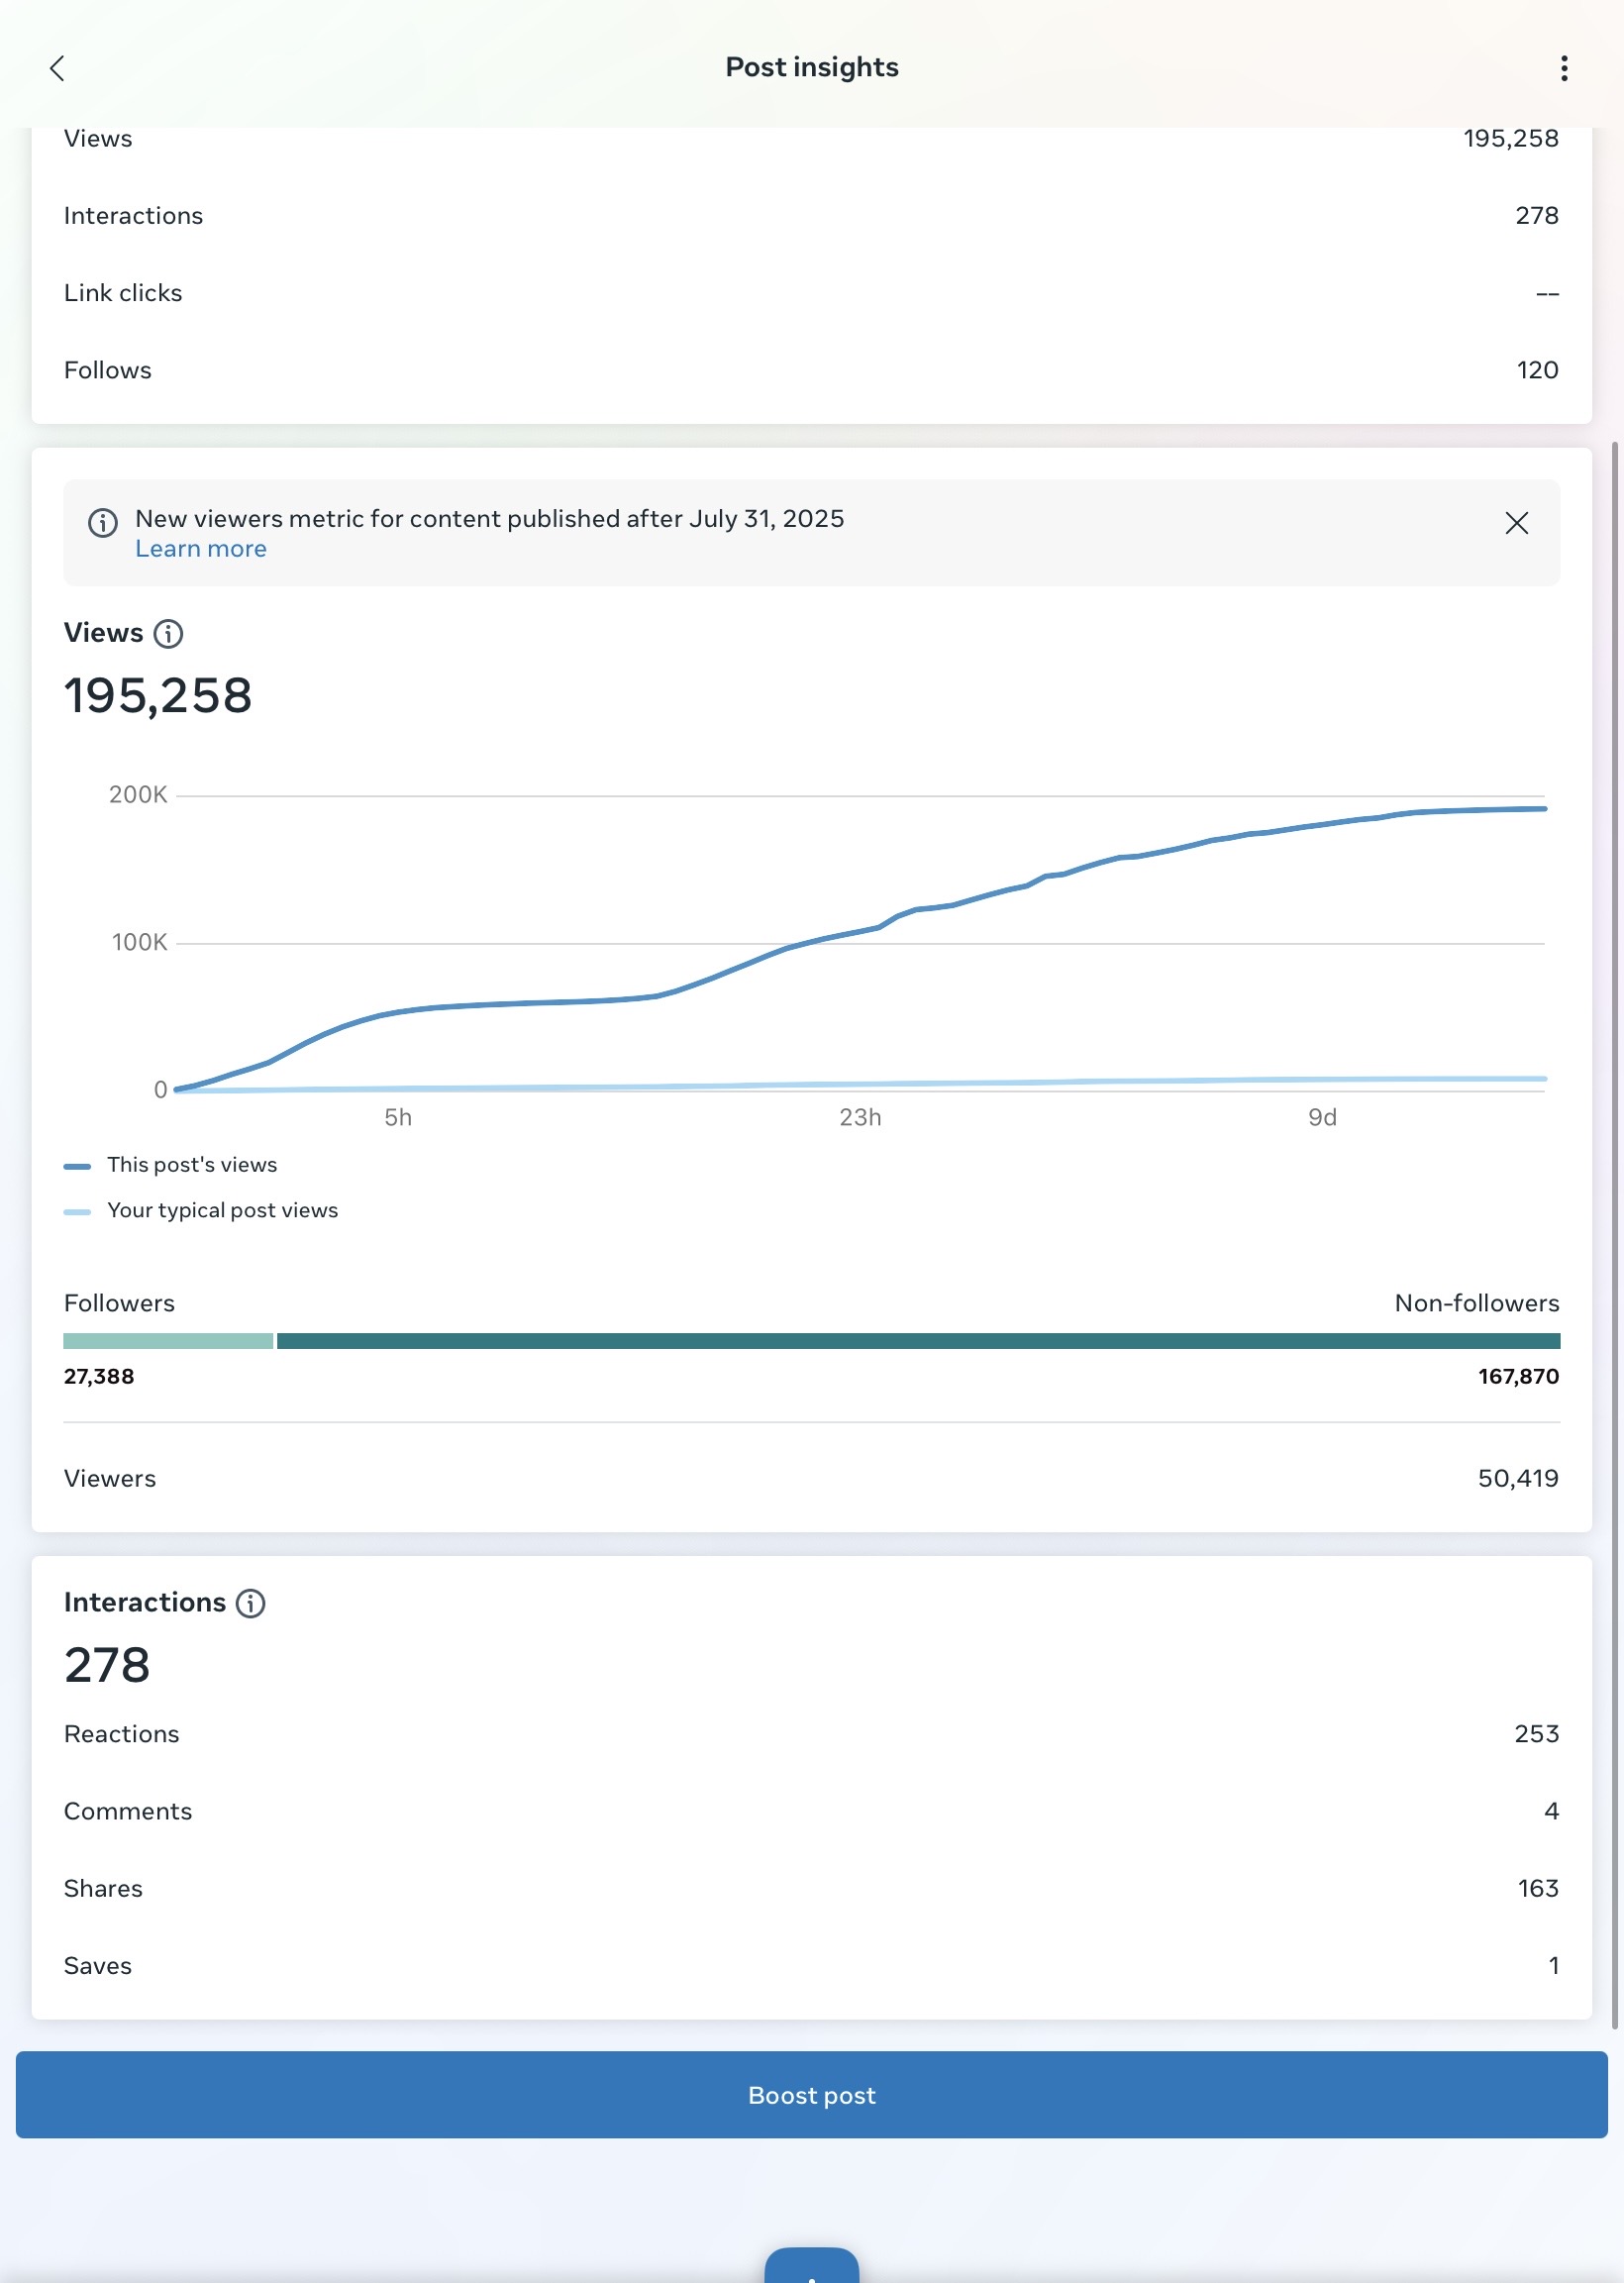Click the 9d time axis label
The width and height of the screenshot is (1624, 2283).
click(x=1322, y=1117)
